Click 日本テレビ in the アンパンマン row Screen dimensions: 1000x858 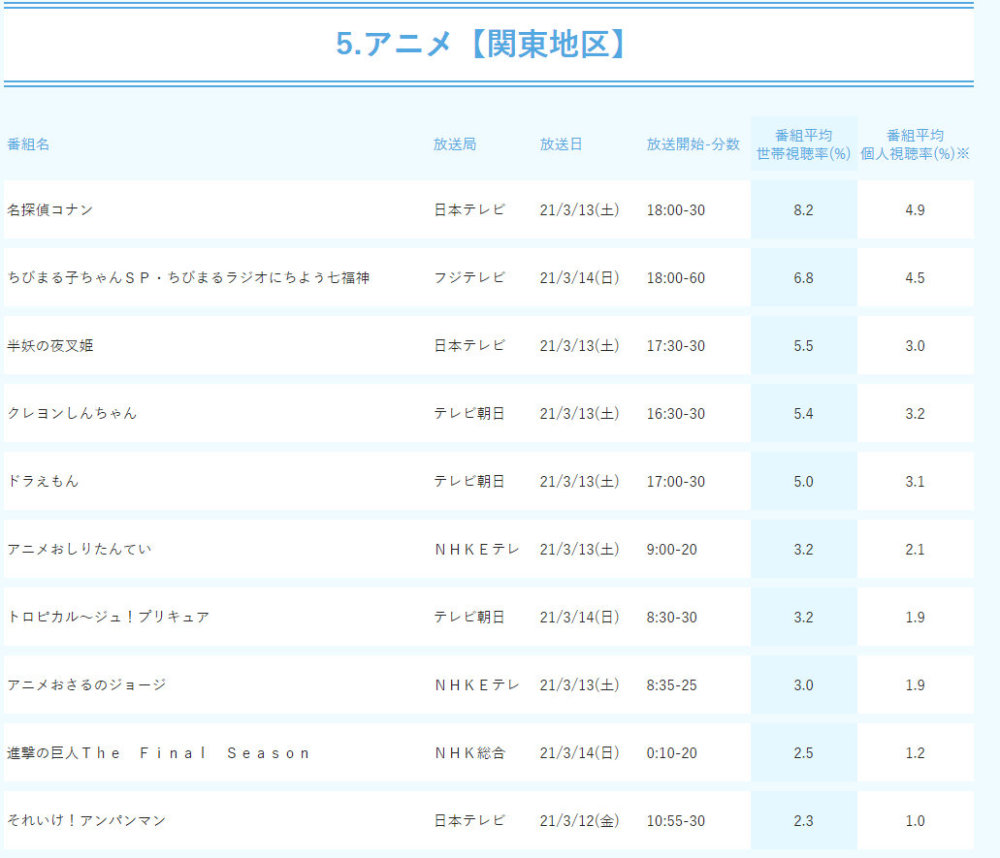pyautogui.click(x=469, y=820)
